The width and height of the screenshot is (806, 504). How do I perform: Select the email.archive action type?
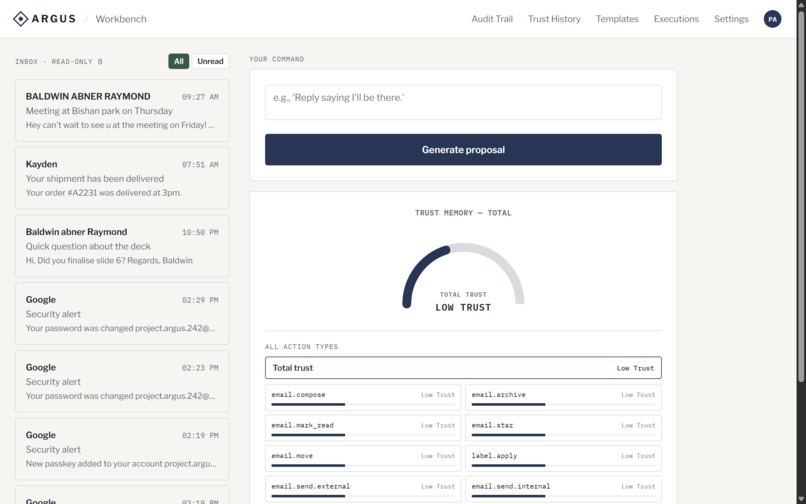[563, 398]
